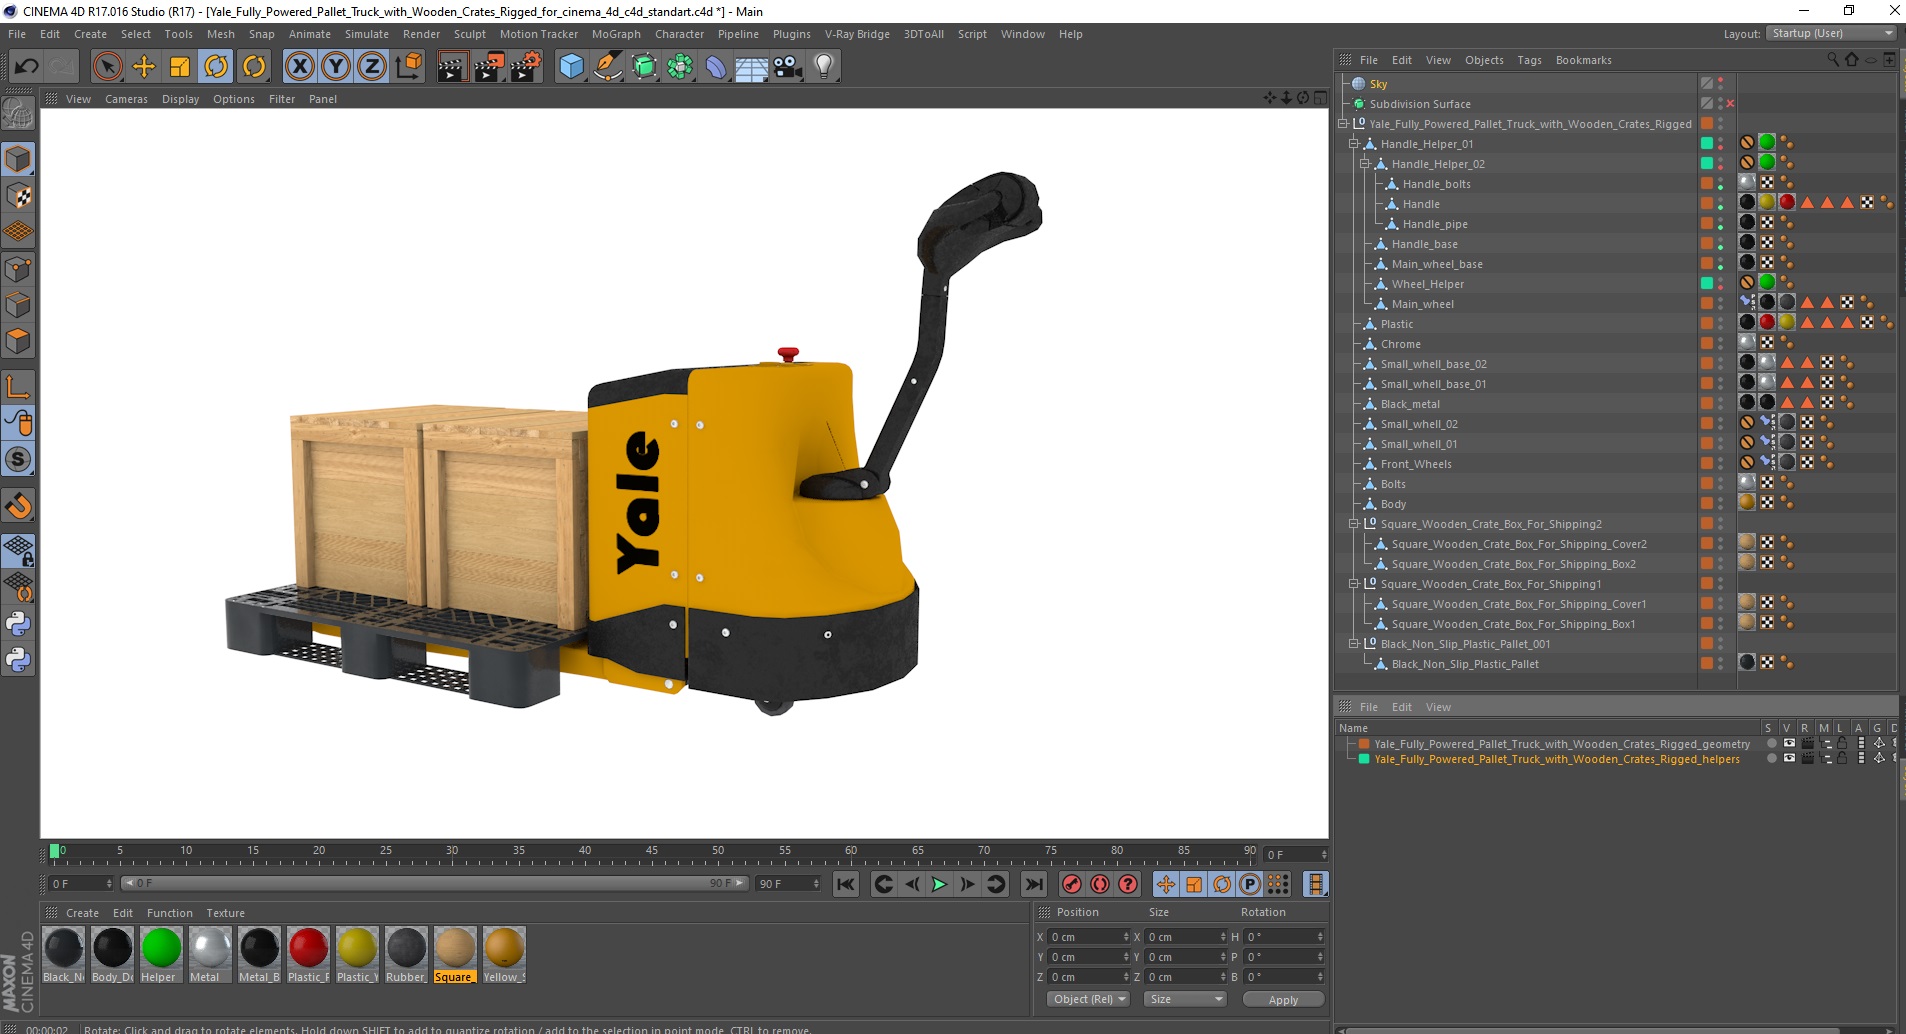Viewport: 1906px width, 1034px height.
Task: Switch to Model mode in left toolbar
Action: click(18, 159)
